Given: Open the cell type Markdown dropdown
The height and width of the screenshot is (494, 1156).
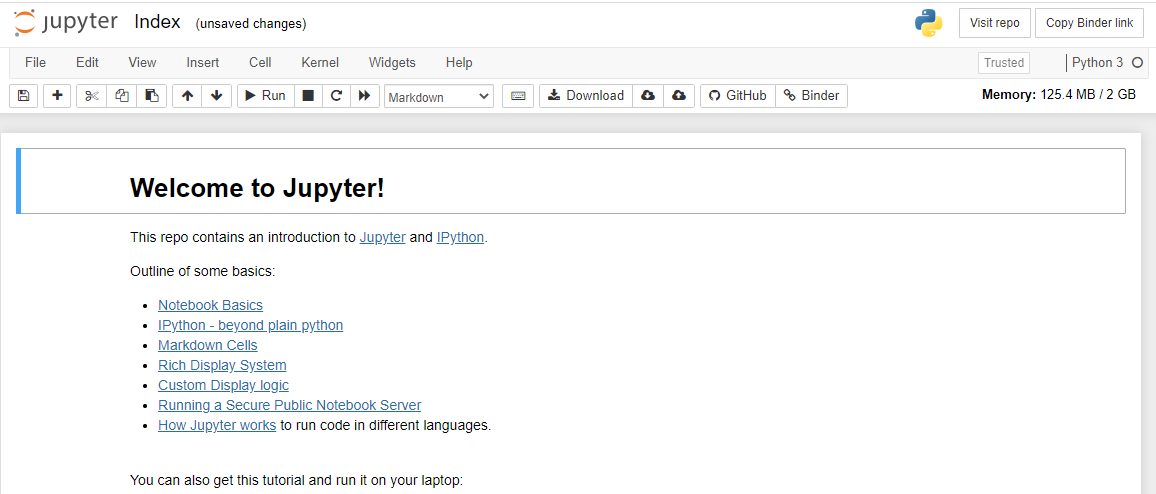Looking at the screenshot, I should (439, 97).
